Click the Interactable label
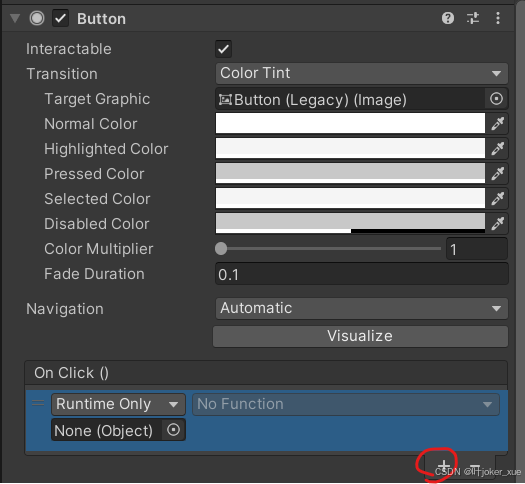The width and height of the screenshot is (525, 484). [69, 49]
